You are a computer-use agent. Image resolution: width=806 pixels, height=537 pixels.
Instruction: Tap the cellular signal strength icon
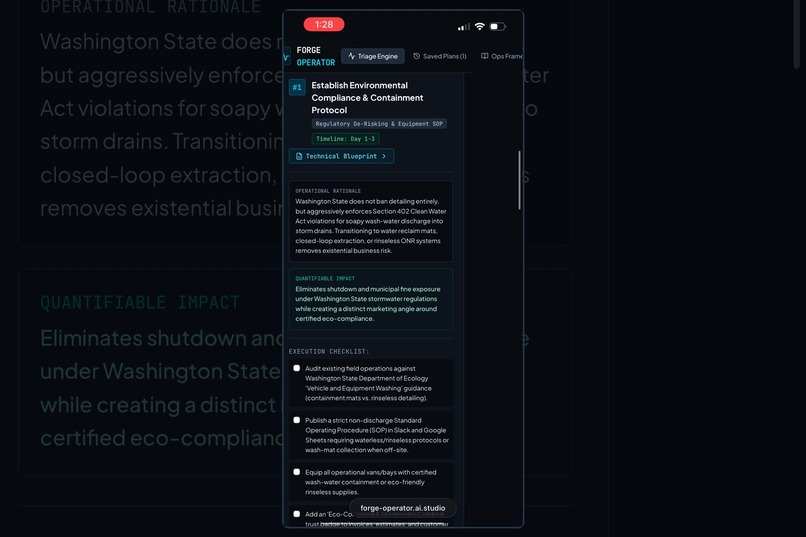(463, 27)
